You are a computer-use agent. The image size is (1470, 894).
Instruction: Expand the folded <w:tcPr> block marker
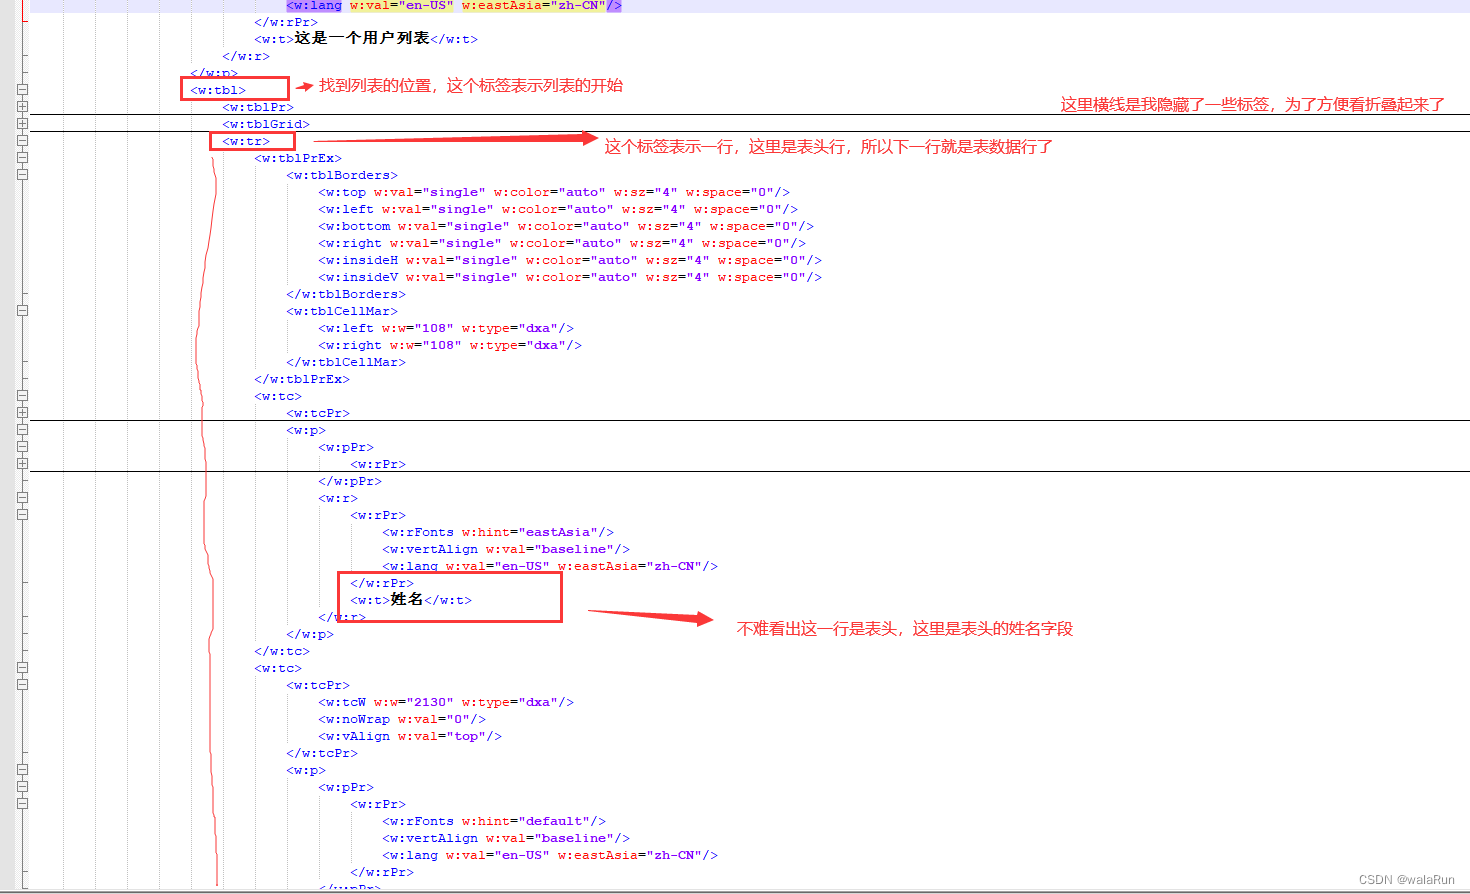22,413
